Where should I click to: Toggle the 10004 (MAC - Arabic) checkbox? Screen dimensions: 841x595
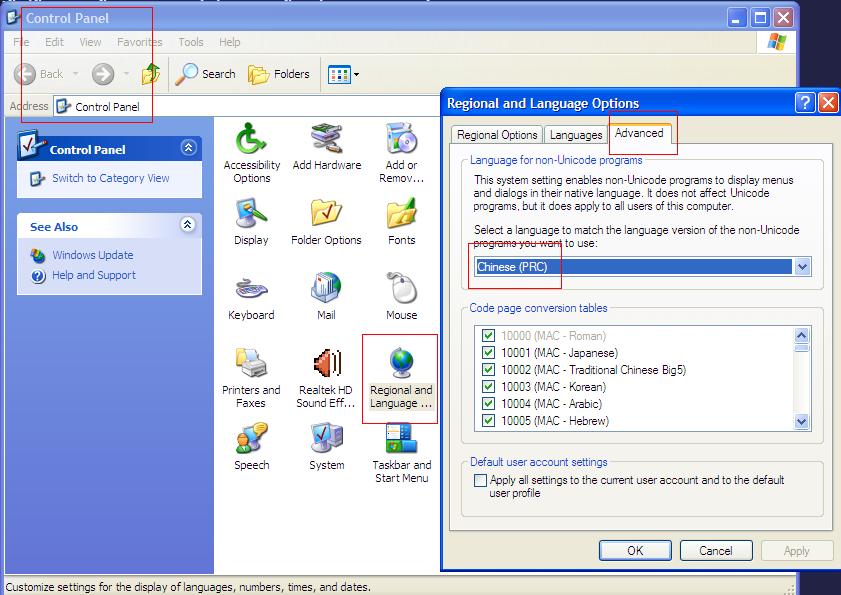(x=488, y=403)
